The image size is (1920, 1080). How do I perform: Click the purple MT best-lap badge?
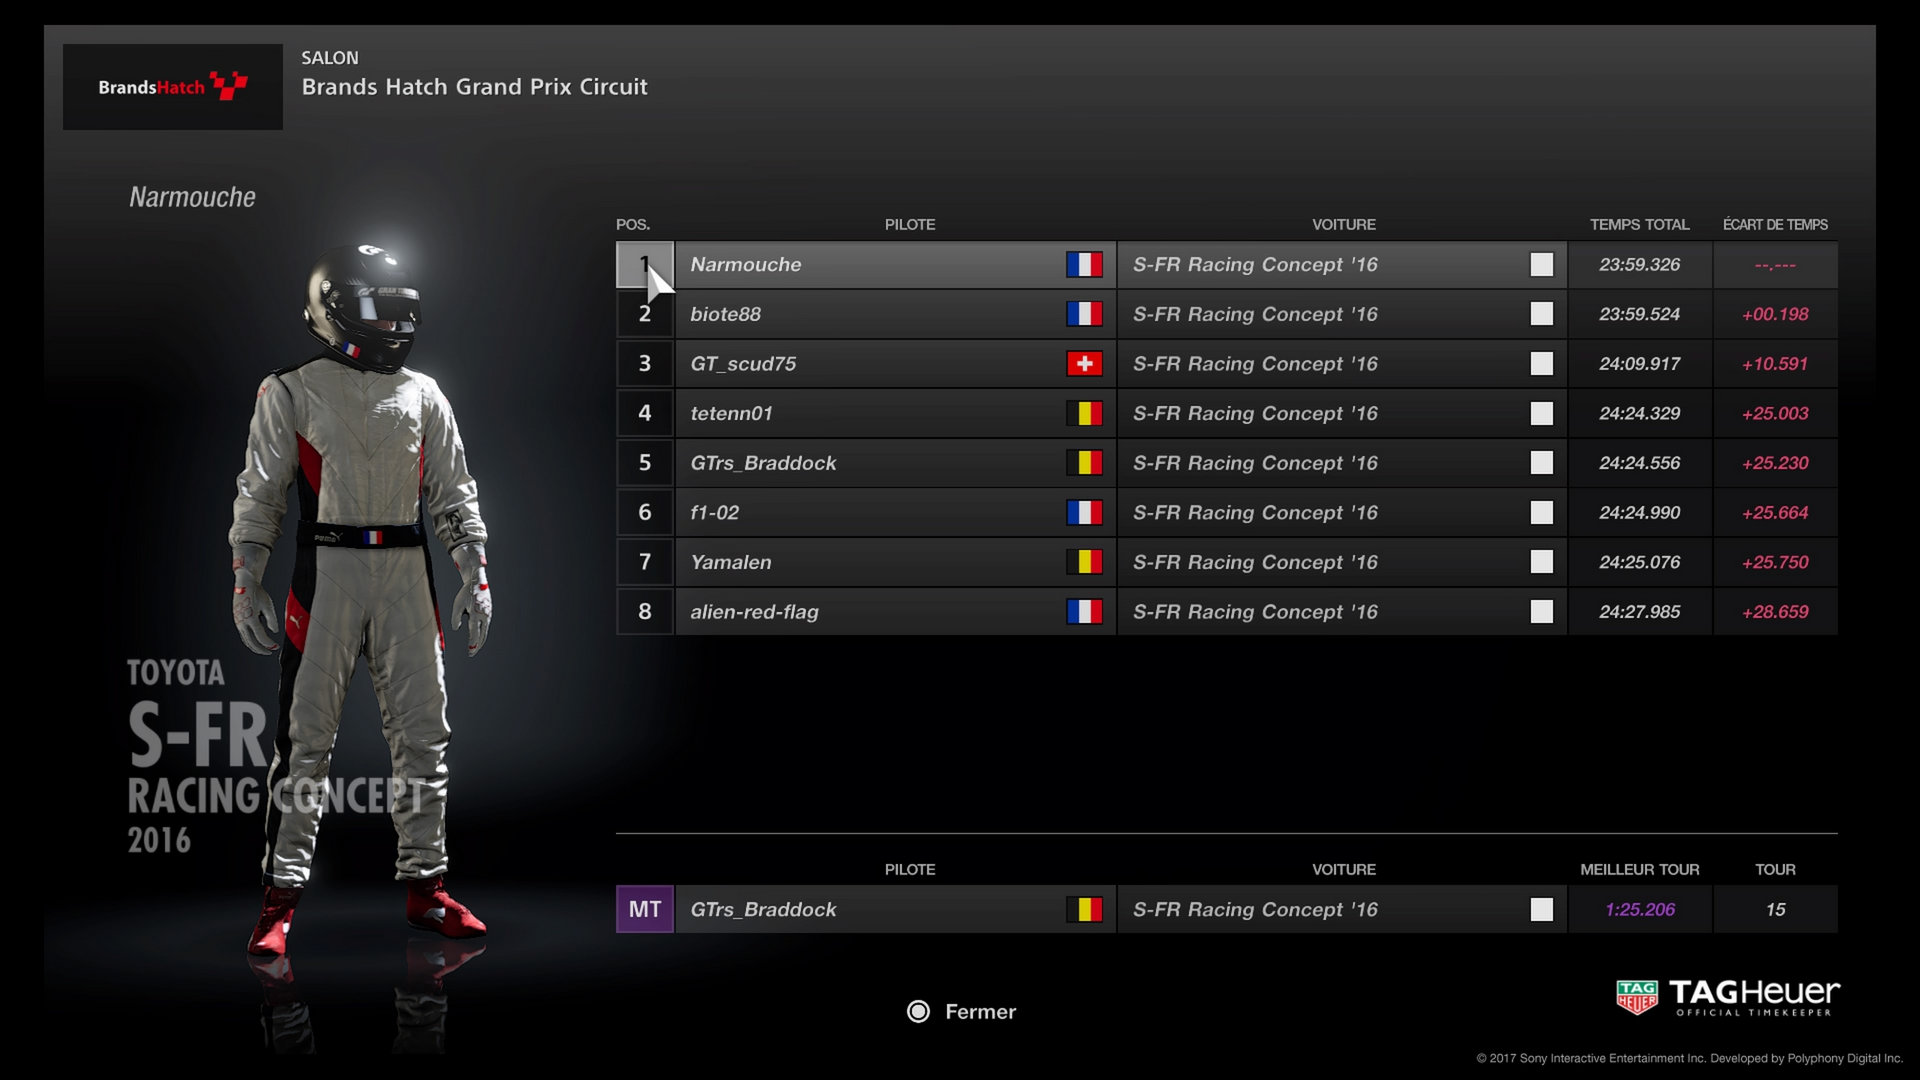pyautogui.click(x=645, y=909)
